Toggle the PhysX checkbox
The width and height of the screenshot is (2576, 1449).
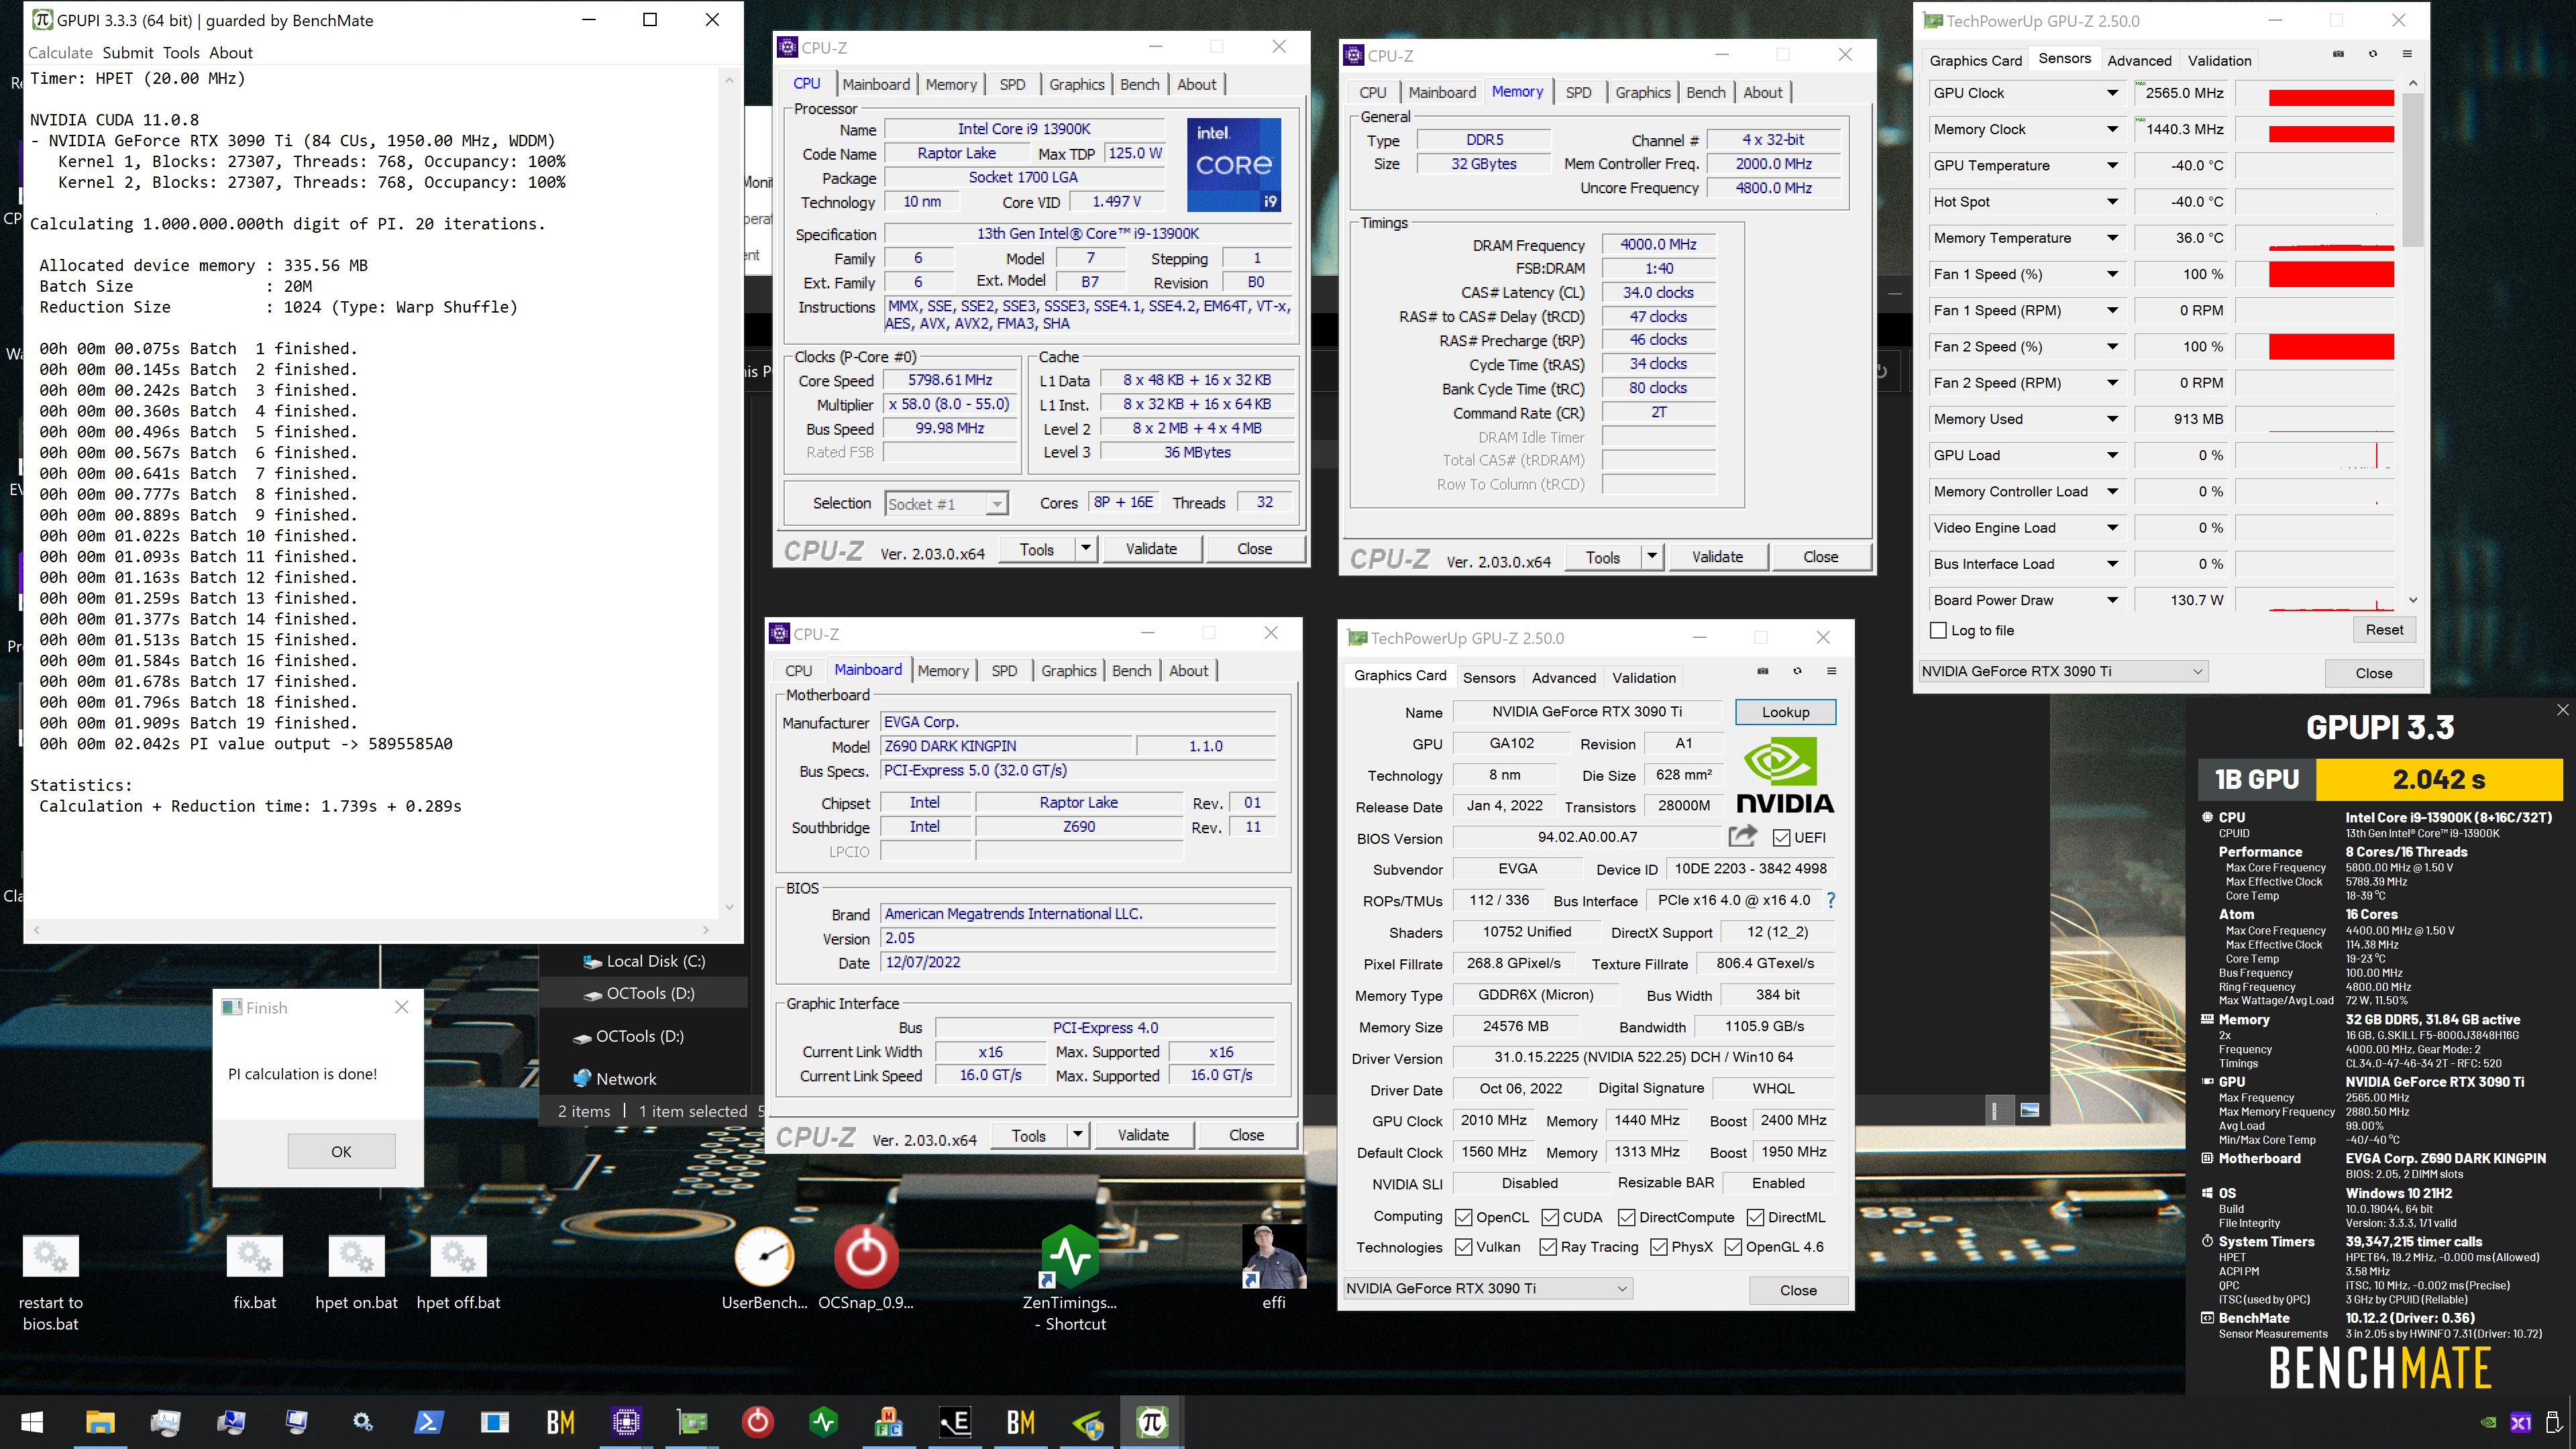pyautogui.click(x=1659, y=1247)
